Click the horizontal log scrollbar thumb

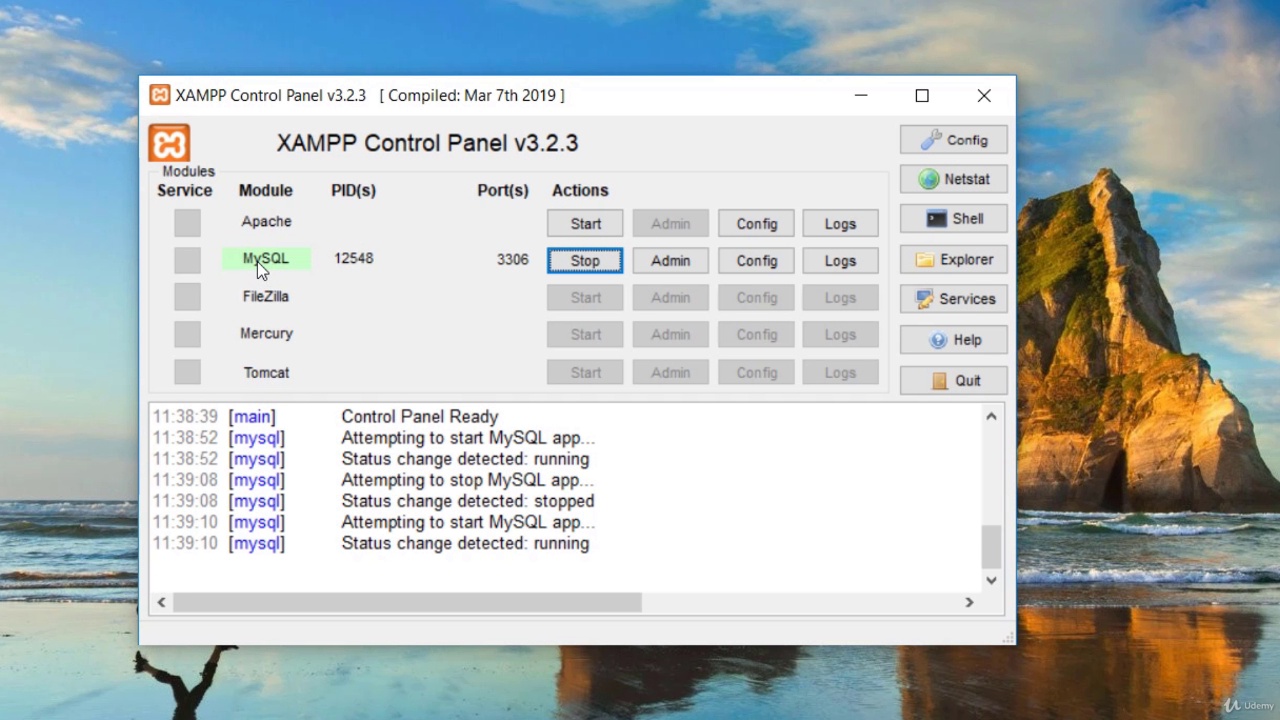click(x=407, y=602)
